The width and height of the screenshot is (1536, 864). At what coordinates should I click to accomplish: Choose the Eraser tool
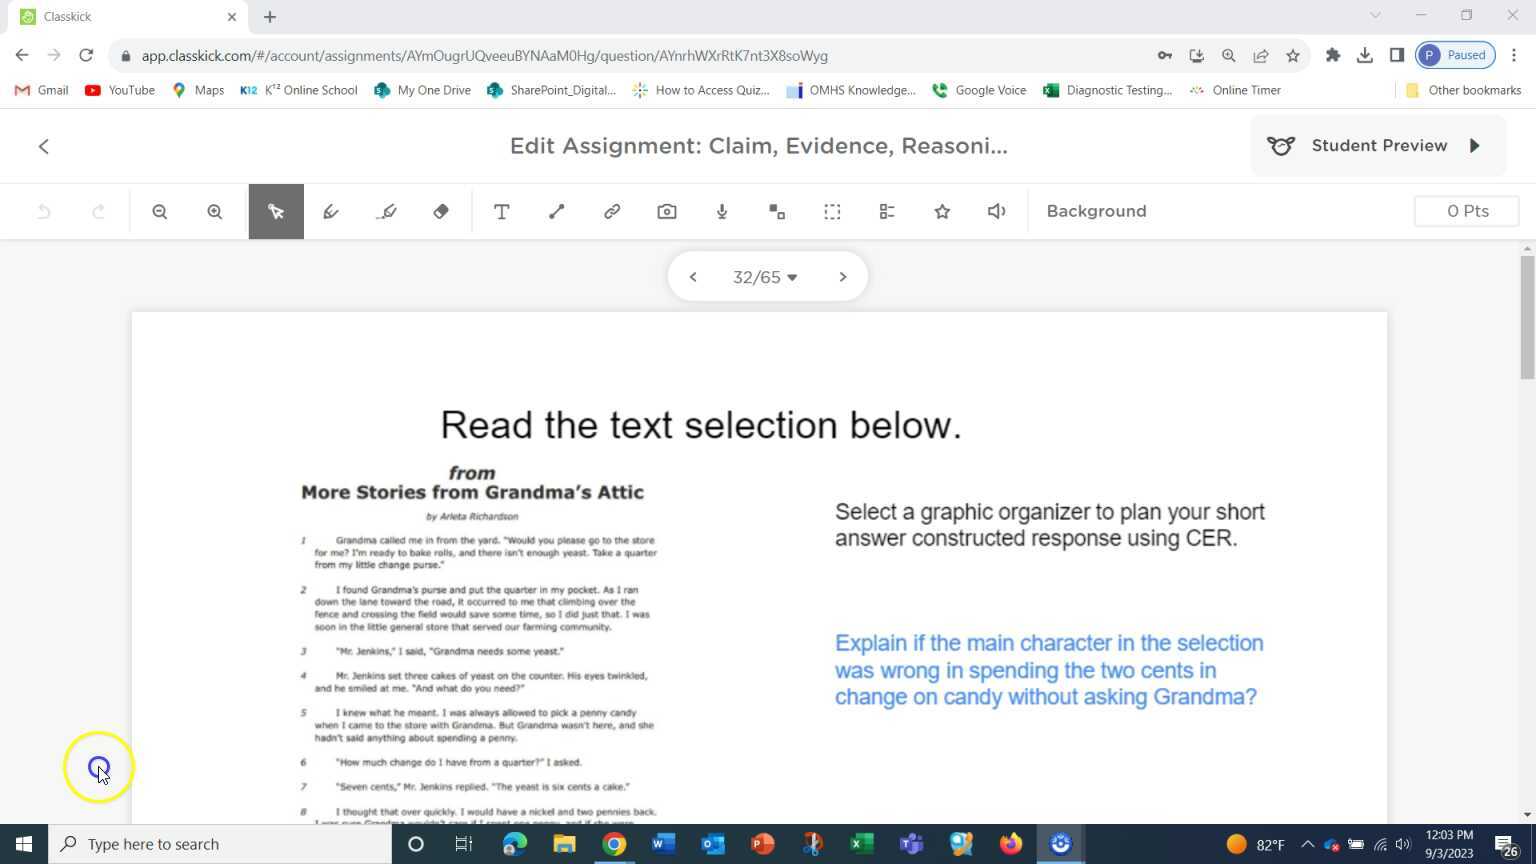[440, 211]
